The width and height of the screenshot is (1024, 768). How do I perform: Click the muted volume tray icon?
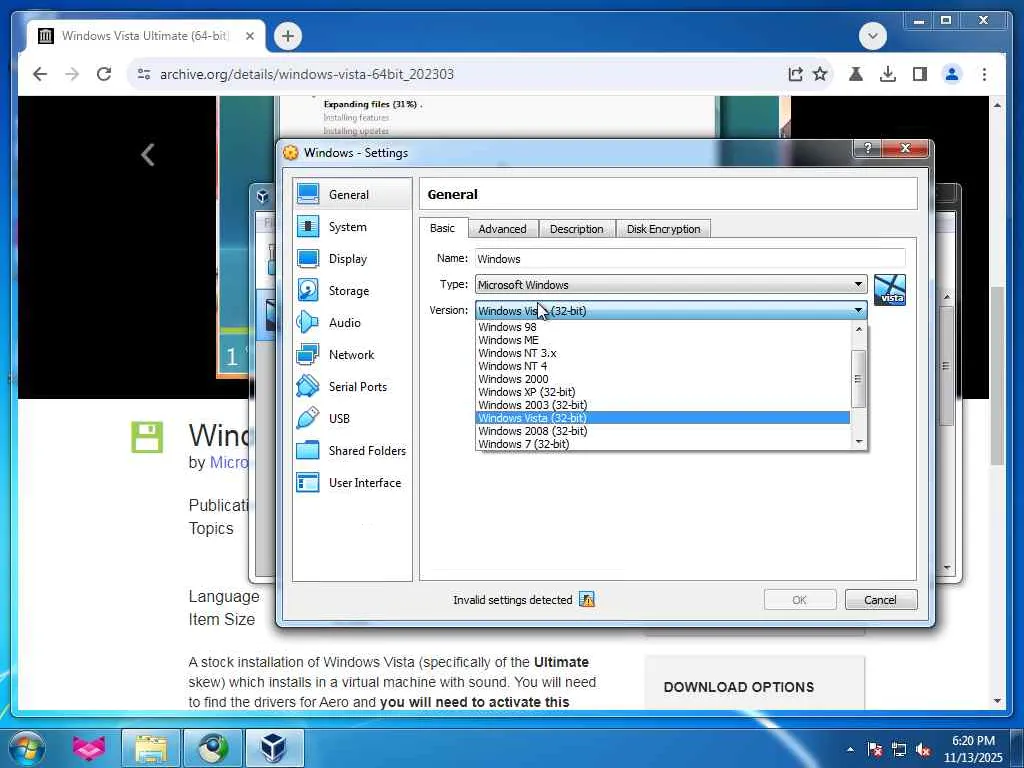click(x=923, y=749)
